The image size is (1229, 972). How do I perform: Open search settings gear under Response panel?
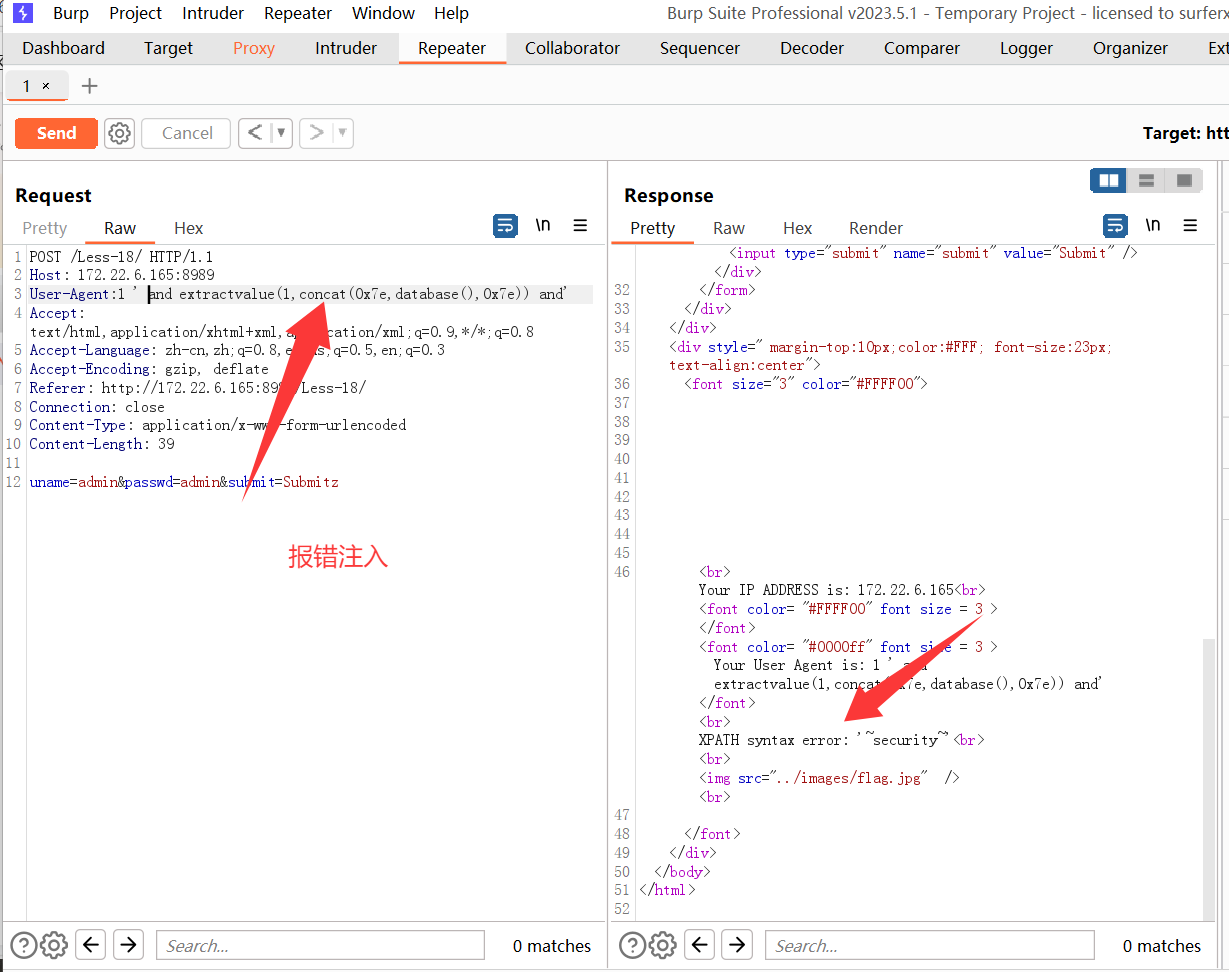click(663, 945)
